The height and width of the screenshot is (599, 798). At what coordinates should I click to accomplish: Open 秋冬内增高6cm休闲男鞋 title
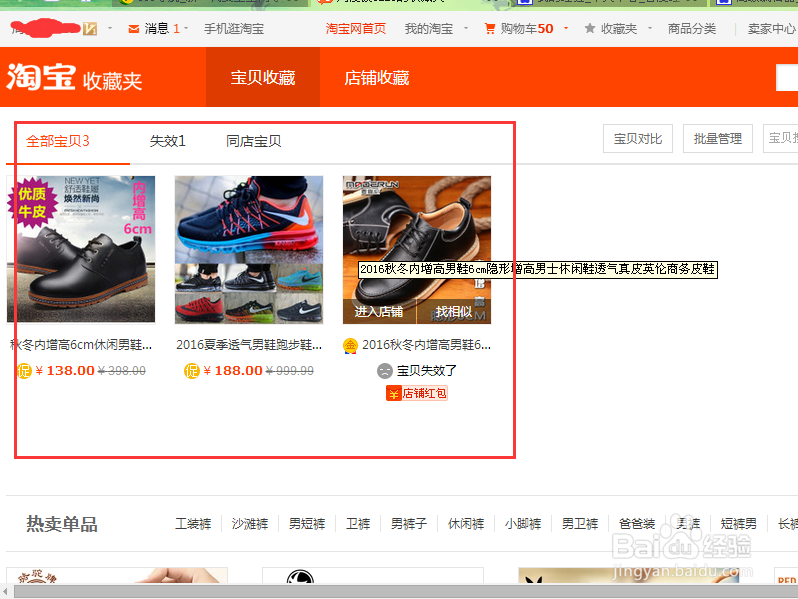(x=81, y=345)
